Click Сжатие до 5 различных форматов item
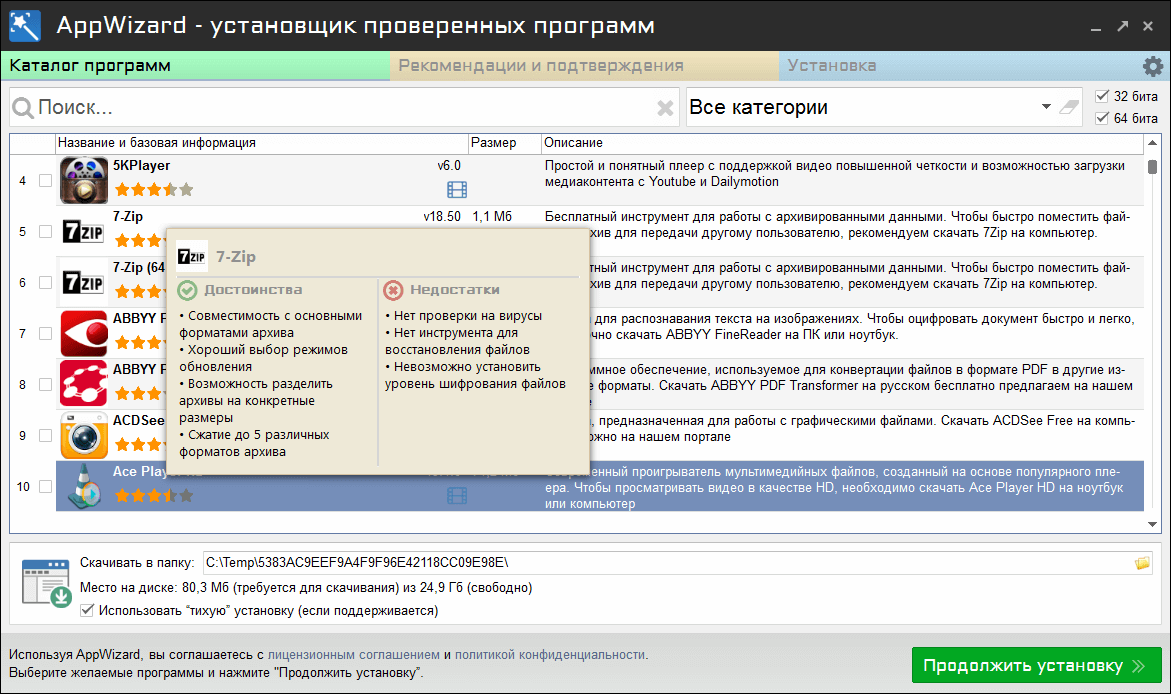 (x=254, y=443)
